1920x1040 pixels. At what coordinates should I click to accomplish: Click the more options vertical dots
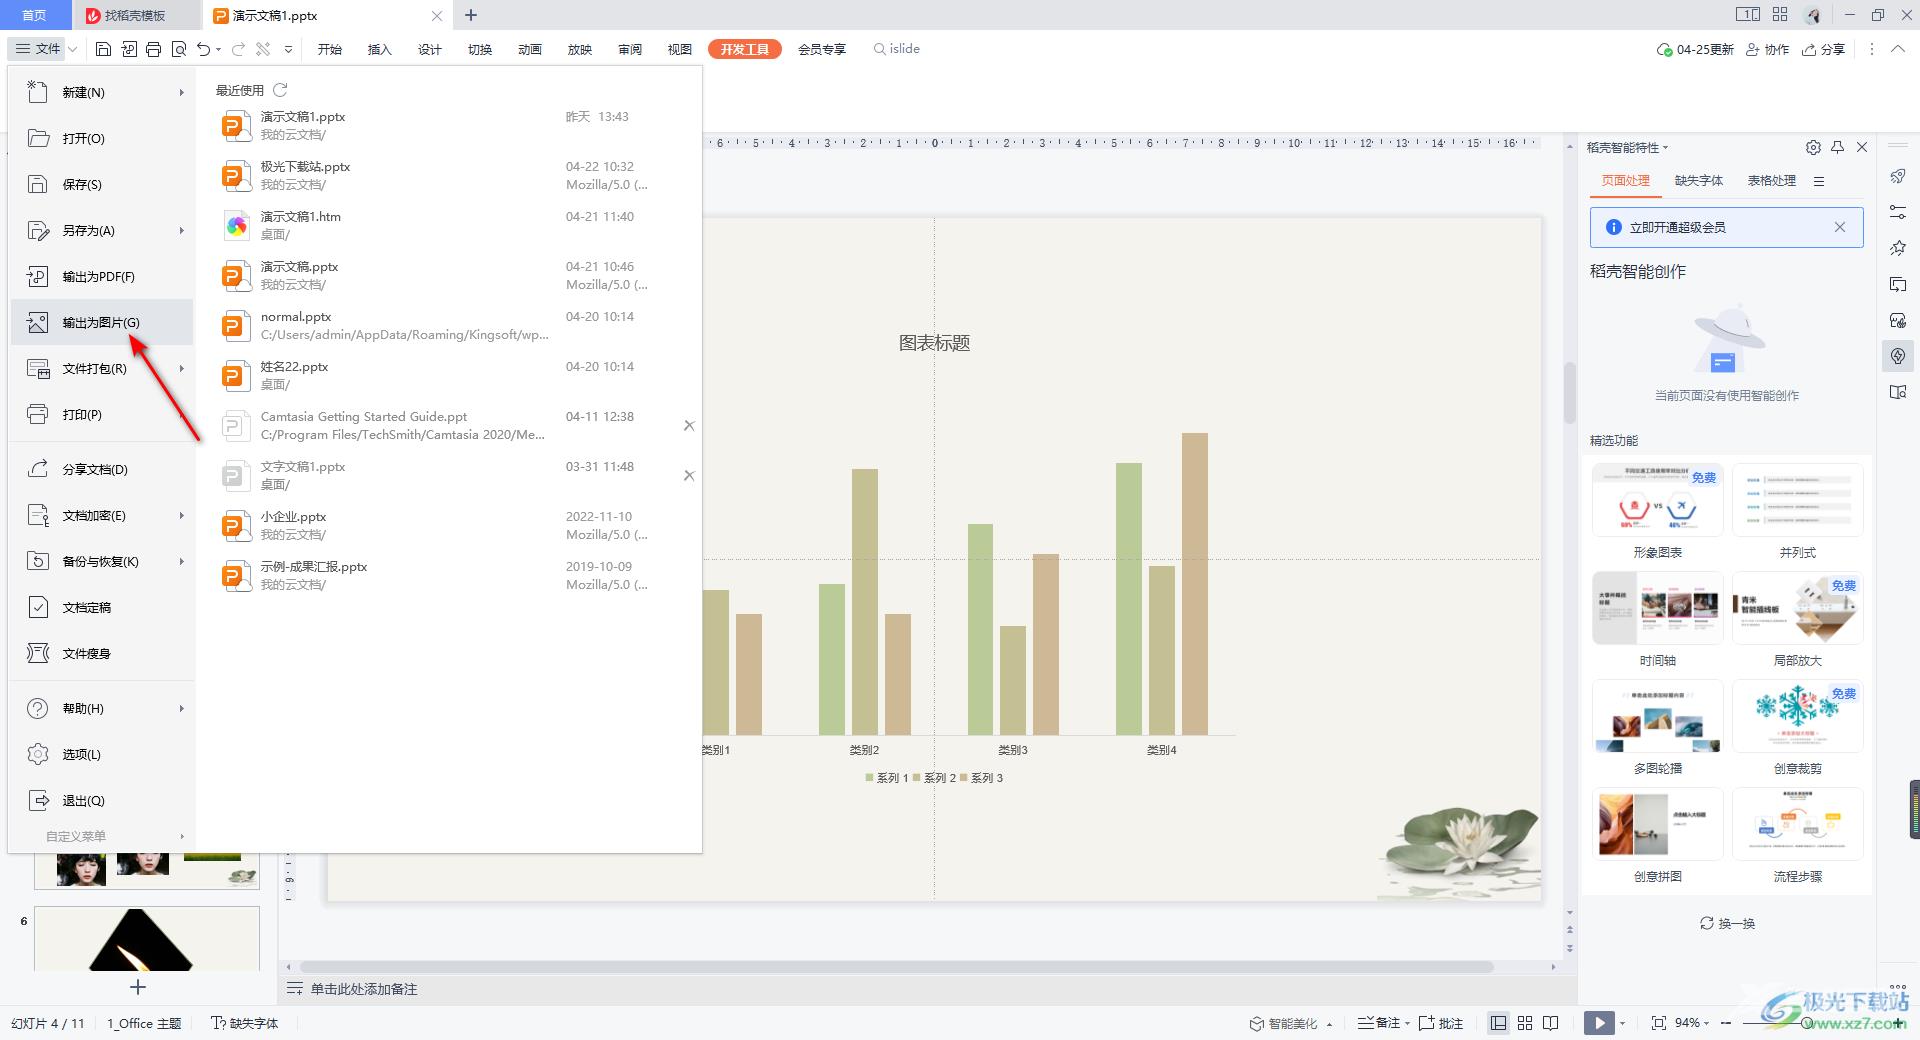coord(1872,49)
